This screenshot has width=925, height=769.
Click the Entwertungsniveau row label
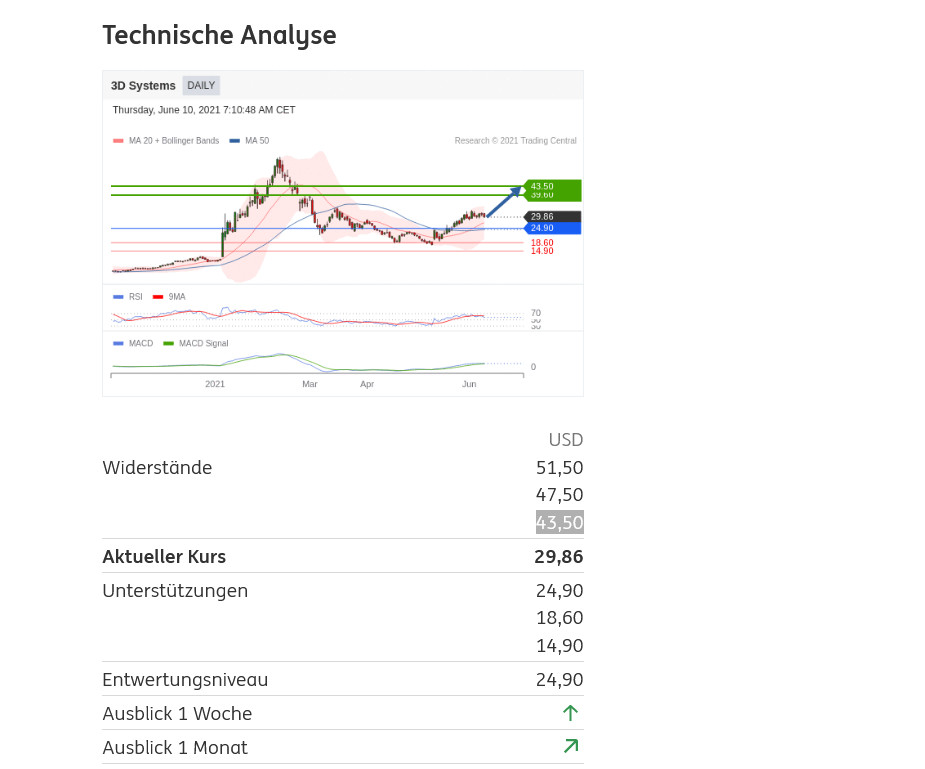[185, 680]
